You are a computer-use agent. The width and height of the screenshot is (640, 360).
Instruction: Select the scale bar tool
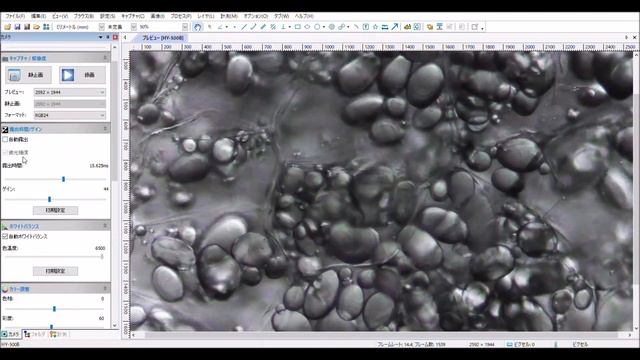pos(385,27)
